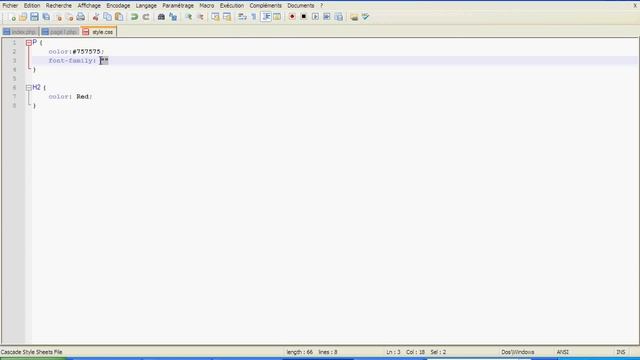
Task: Cut selection with the scissors icon
Action: click(x=96, y=17)
